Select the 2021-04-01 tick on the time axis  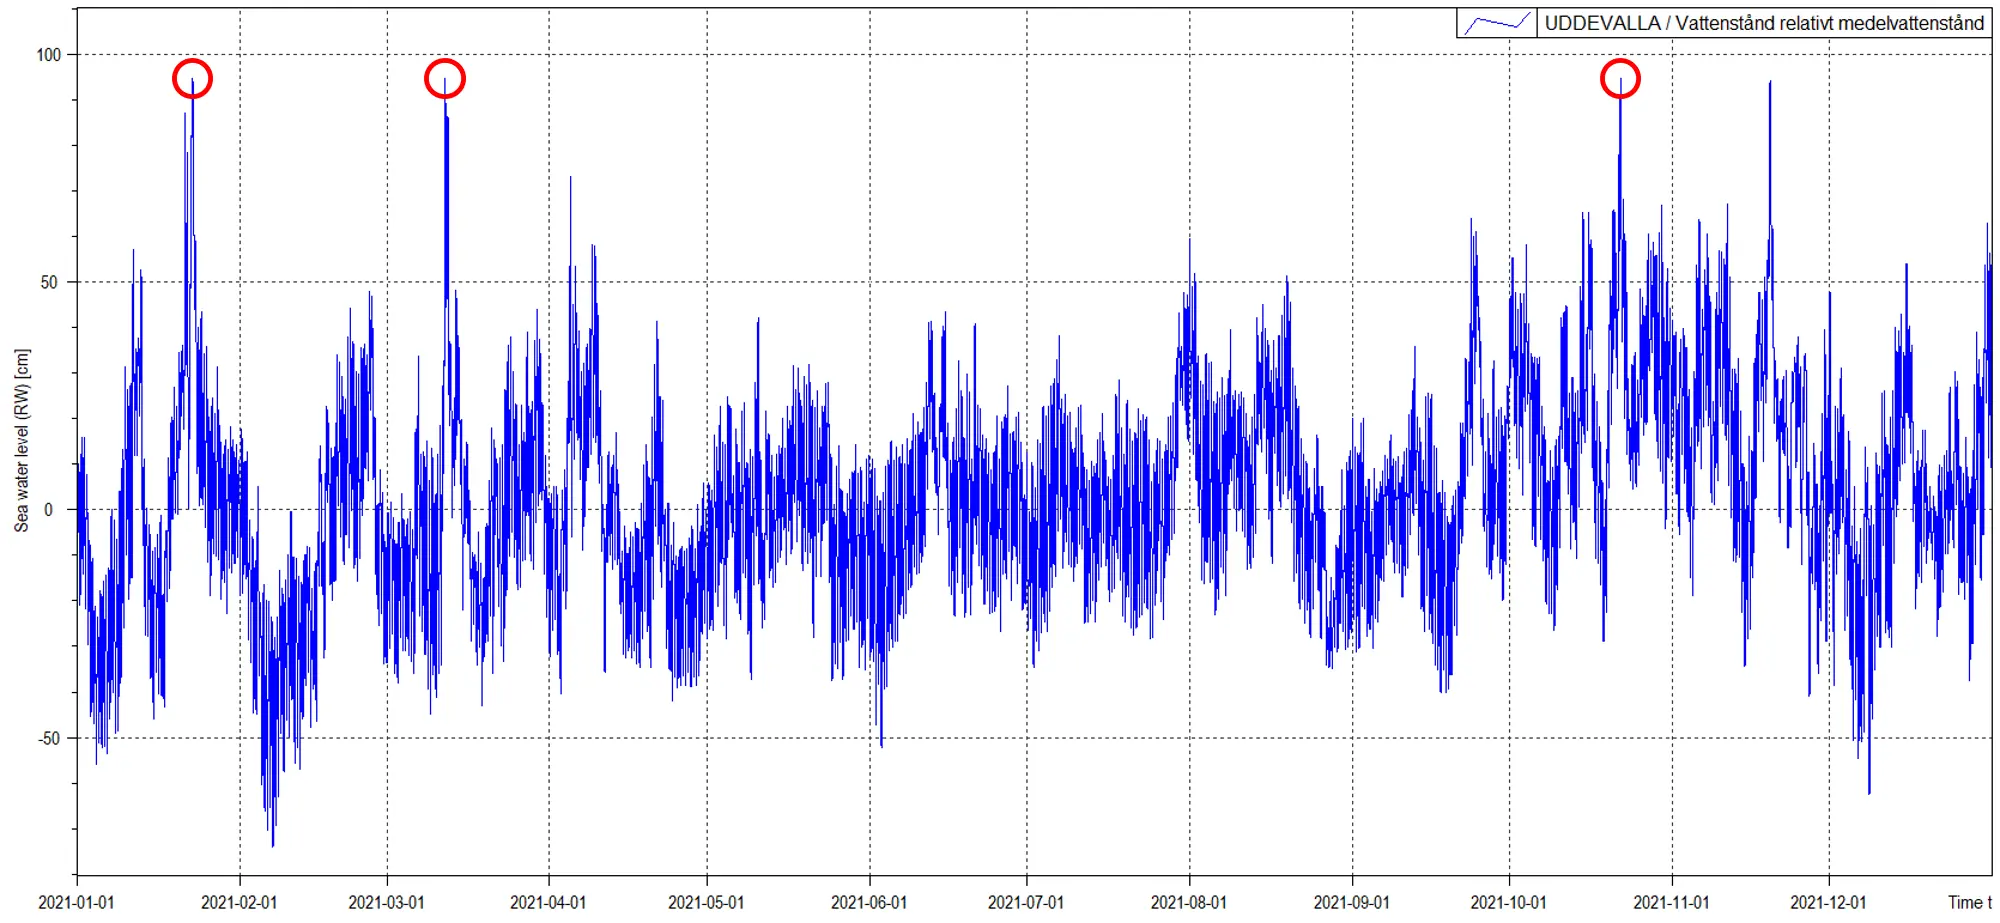(x=548, y=902)
